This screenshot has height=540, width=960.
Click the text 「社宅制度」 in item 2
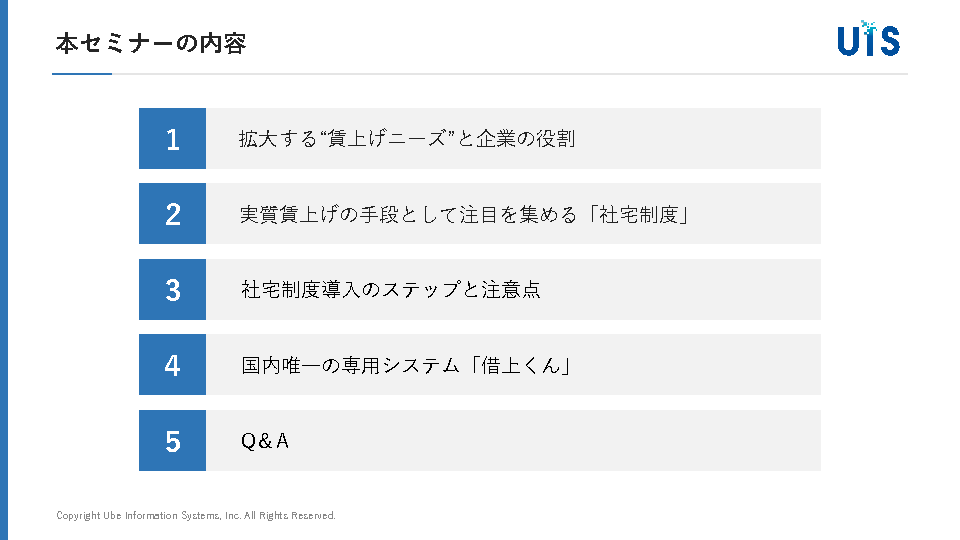pos(641,214)
